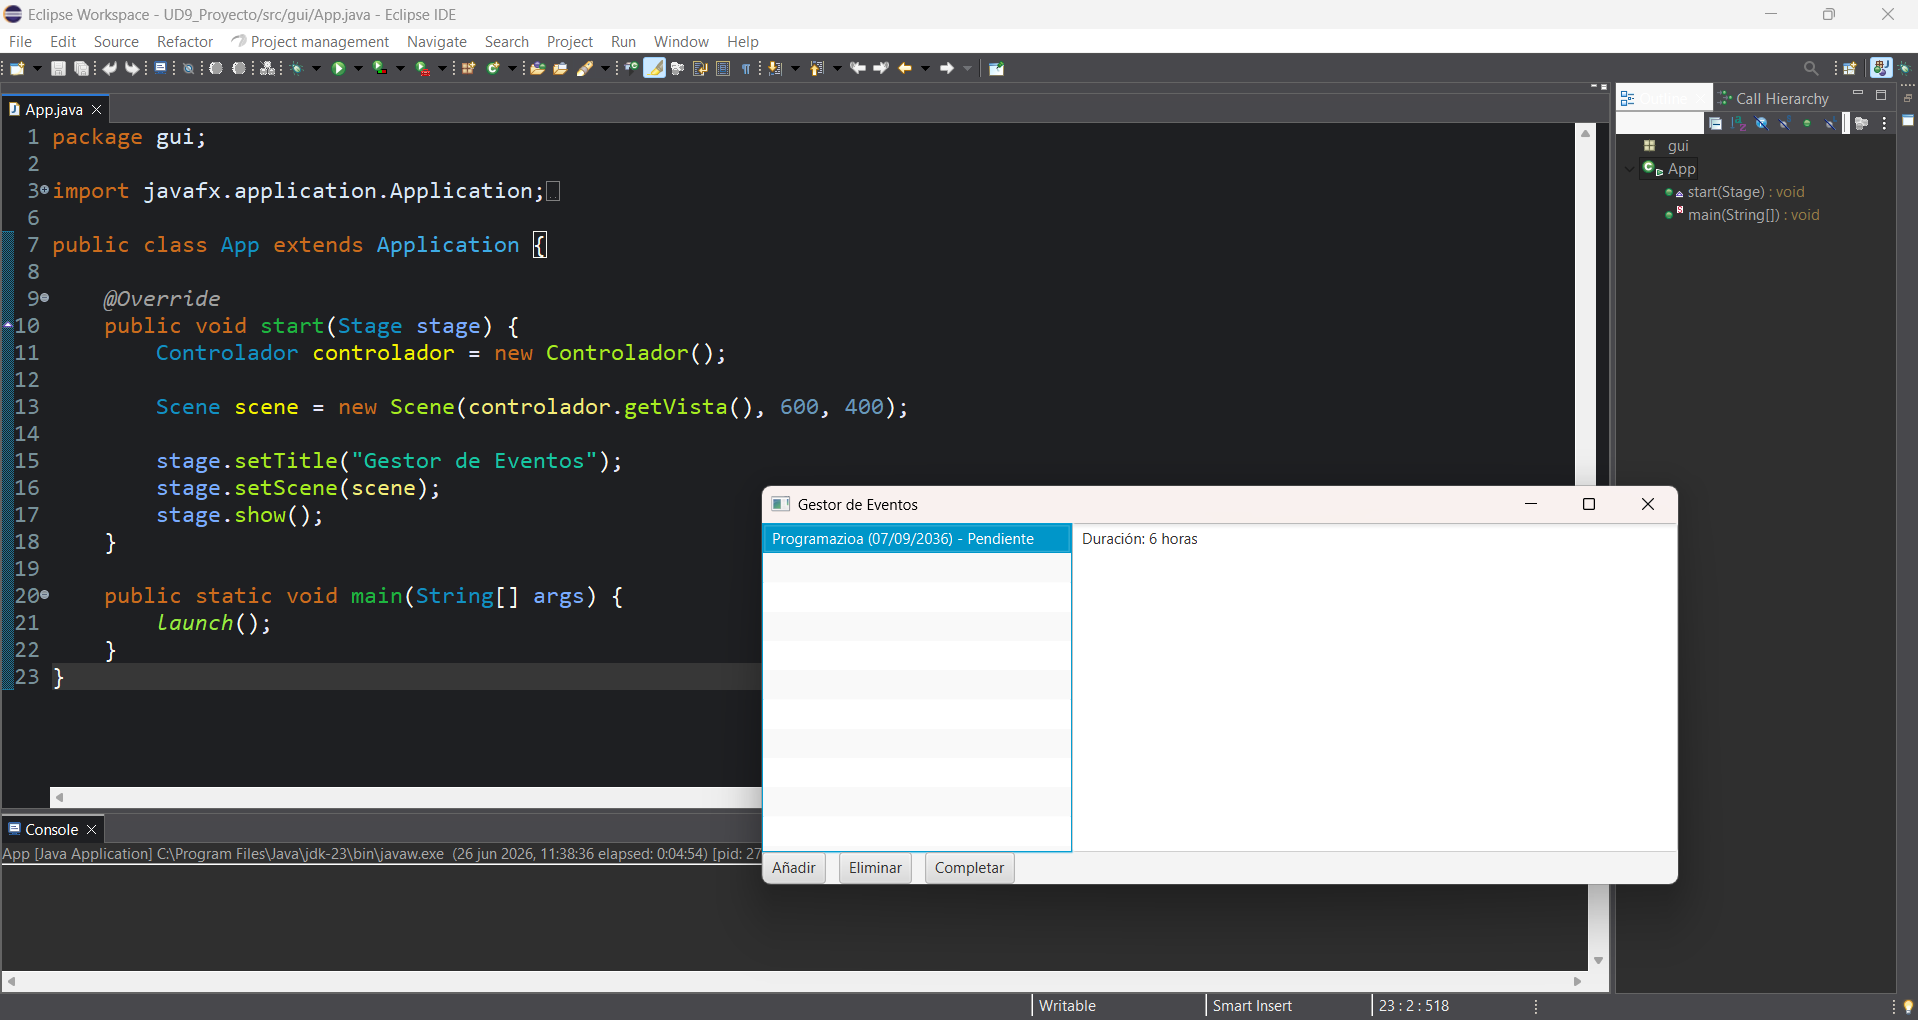The width and height of the screenshot is (1918, 1020).
Task: Click the Coverage run icon
Action: point(381,68)
